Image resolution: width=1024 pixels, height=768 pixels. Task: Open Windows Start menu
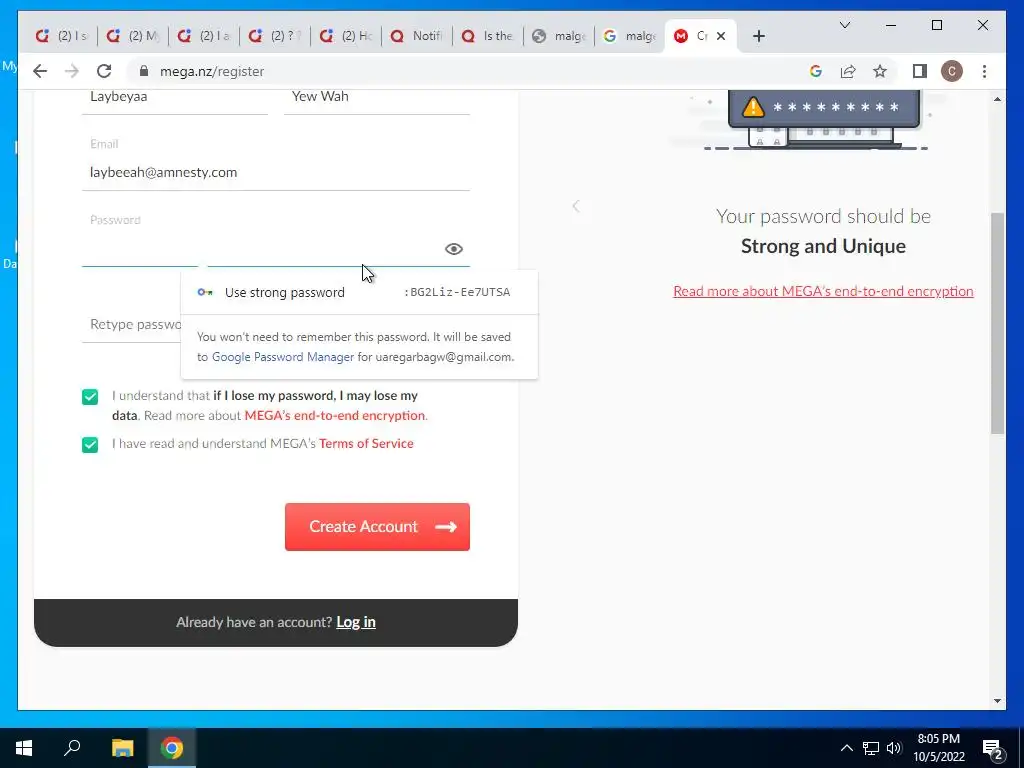24,748
